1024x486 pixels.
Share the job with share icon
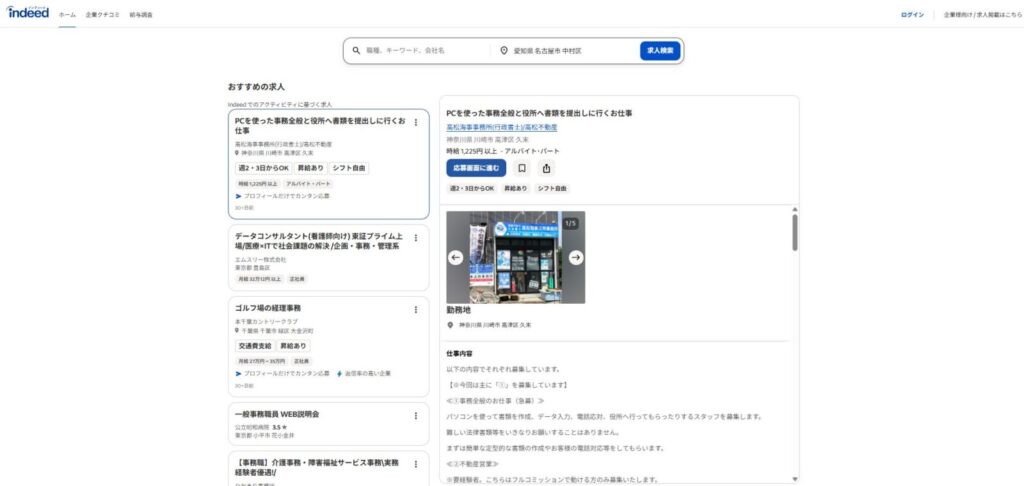pos(547,168)
